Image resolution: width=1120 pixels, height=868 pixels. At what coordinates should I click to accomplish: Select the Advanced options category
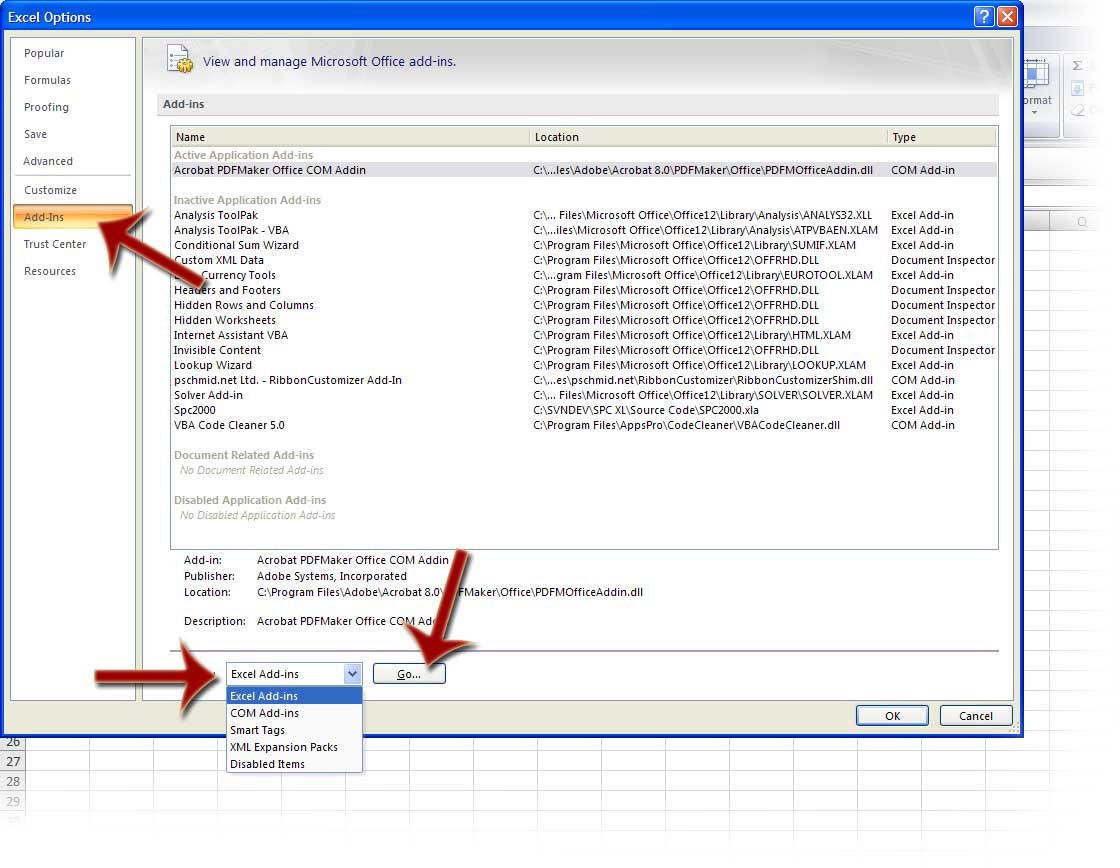point(48,161)
